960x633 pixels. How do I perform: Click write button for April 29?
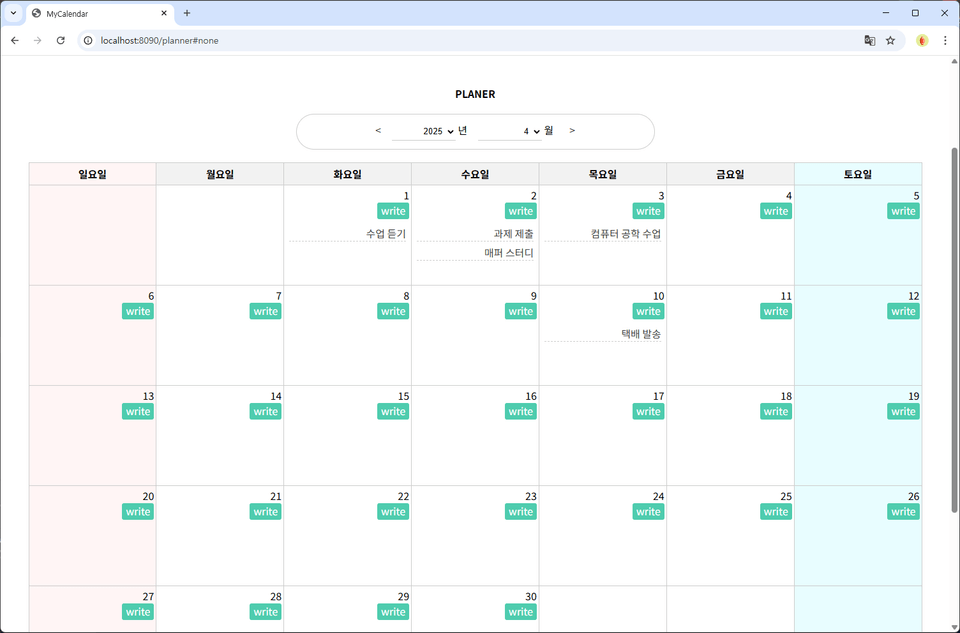[393, 612]
